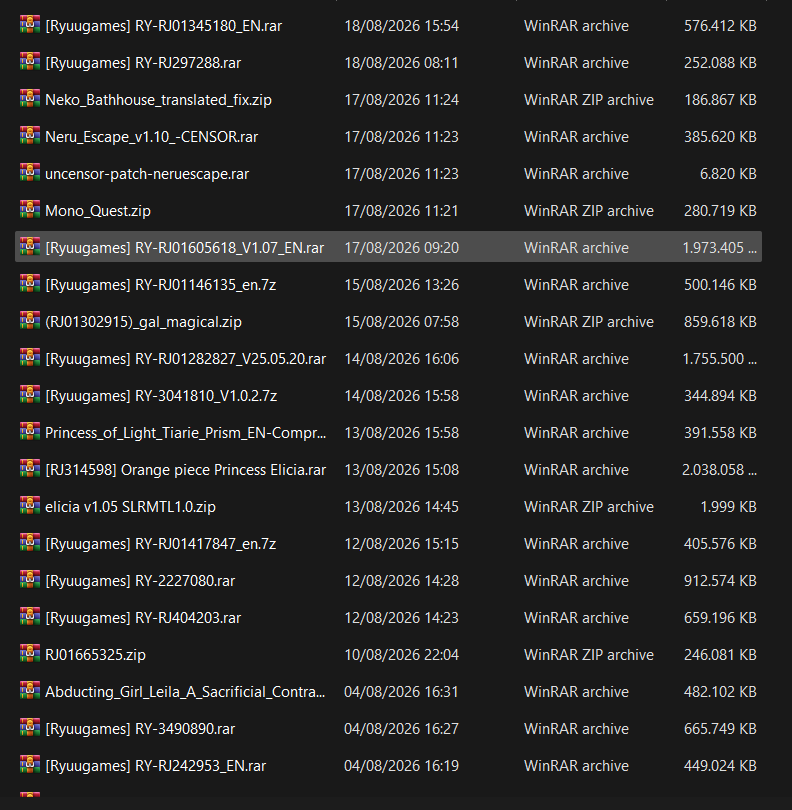
Task: Click WinRAR ZIP archive type for RJ01665325.zip
Action: [x=589, y=655]
